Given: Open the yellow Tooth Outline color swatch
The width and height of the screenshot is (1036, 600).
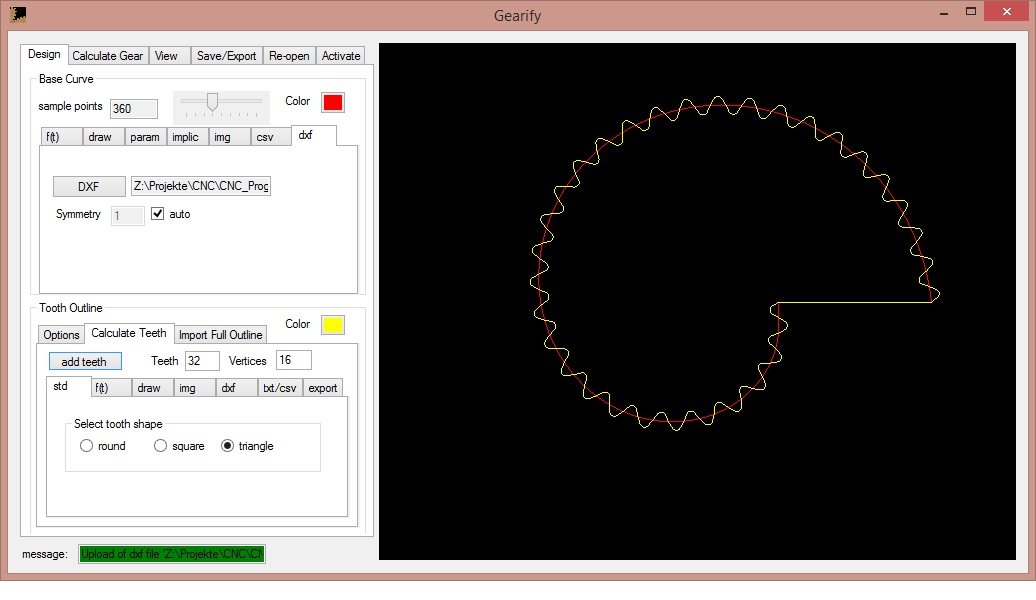Looking at the screenshot, I should tap(333, 325).
